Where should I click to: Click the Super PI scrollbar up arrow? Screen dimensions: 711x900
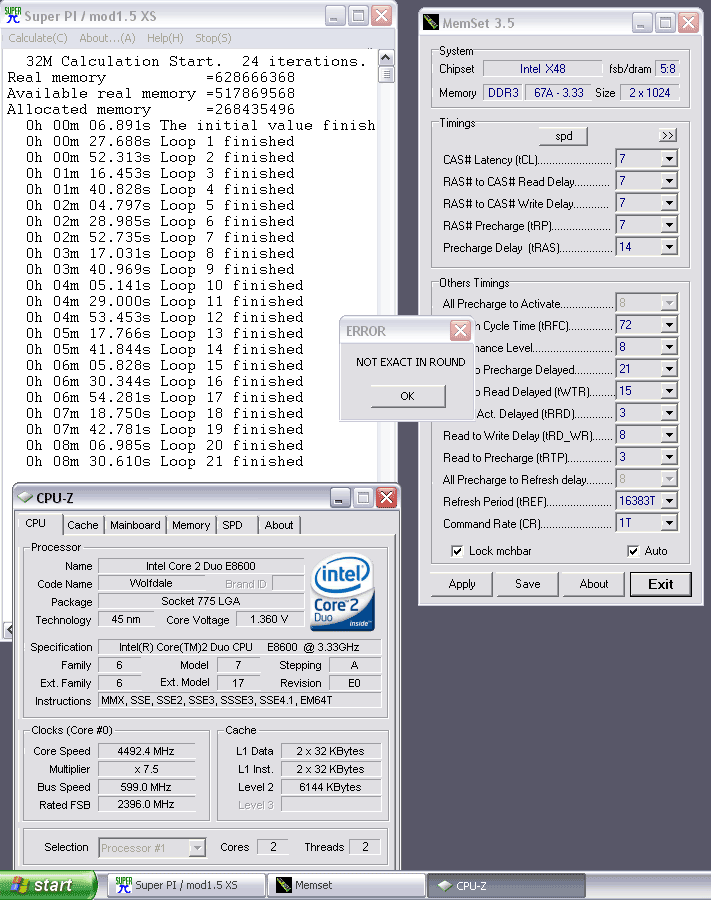(386, 58)
